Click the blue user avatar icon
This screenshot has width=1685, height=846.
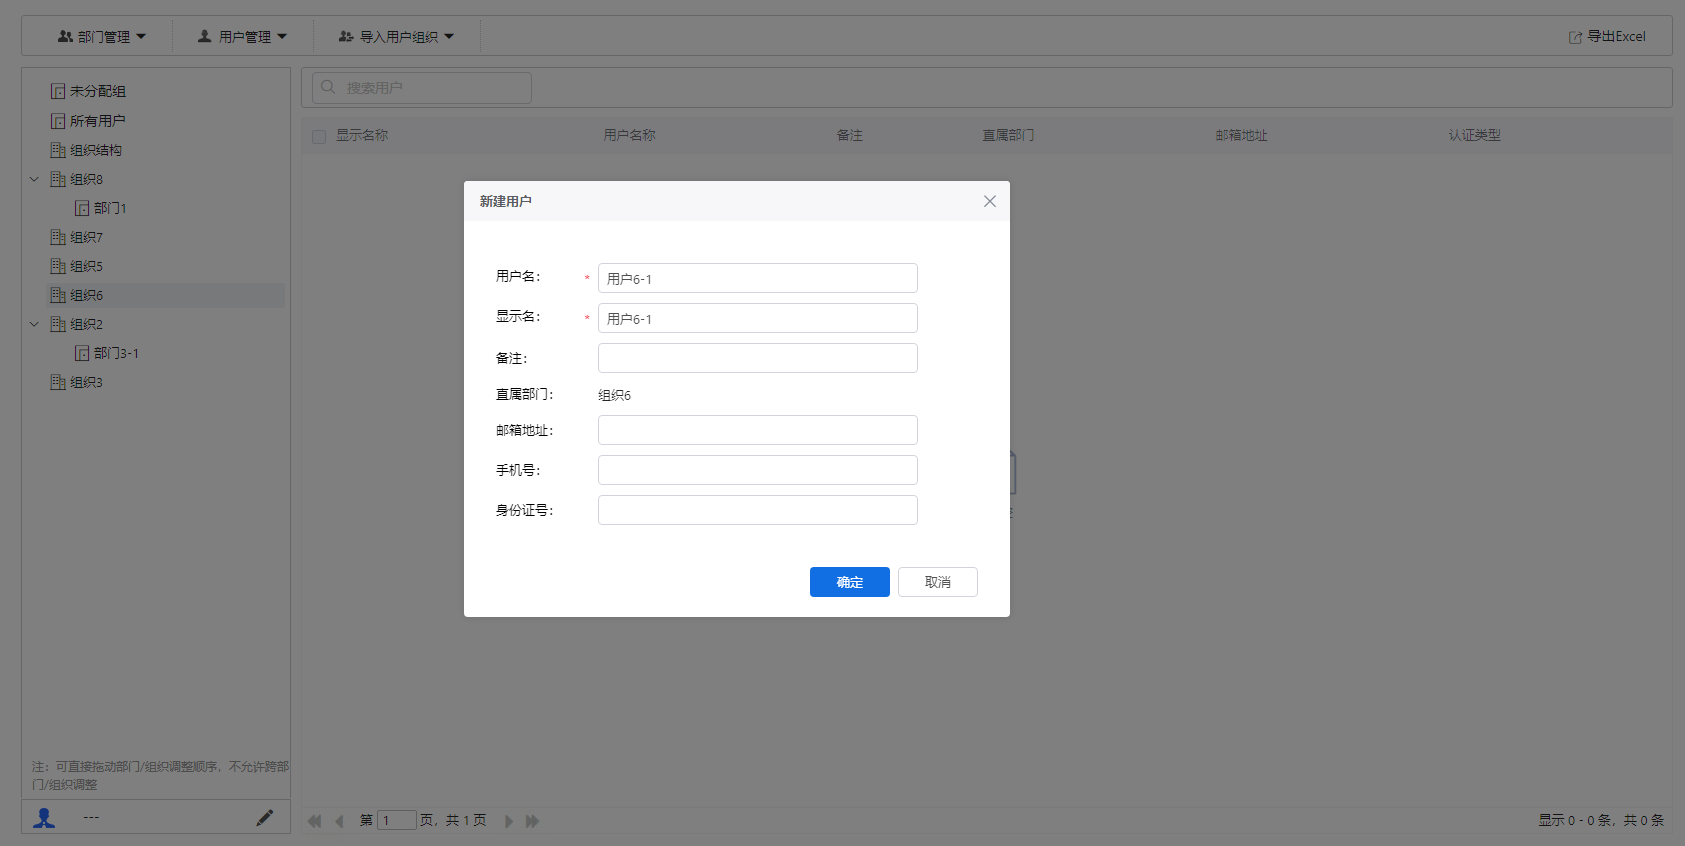44,818
